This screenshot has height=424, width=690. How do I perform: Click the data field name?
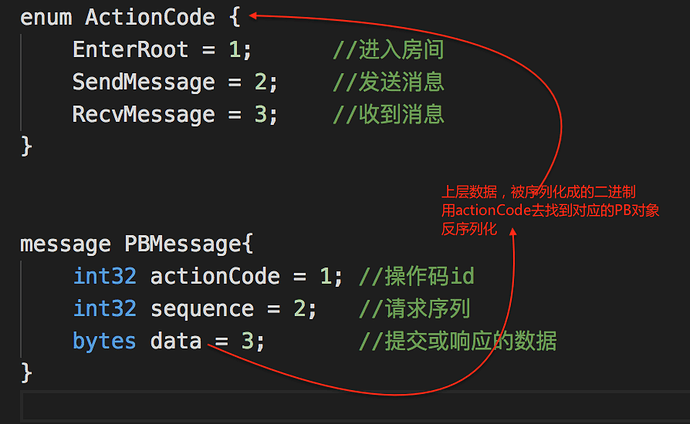click(x=176, y=341)
